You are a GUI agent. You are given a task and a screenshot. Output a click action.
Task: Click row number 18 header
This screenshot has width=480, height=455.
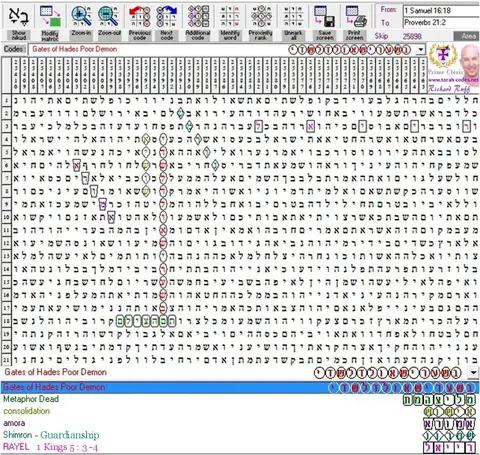pos(6,321)
